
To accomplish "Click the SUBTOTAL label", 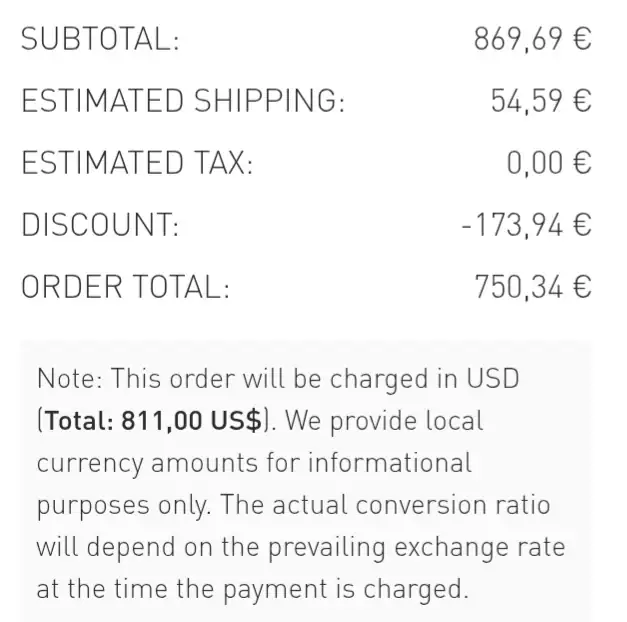I will click(x=100, y=39).
